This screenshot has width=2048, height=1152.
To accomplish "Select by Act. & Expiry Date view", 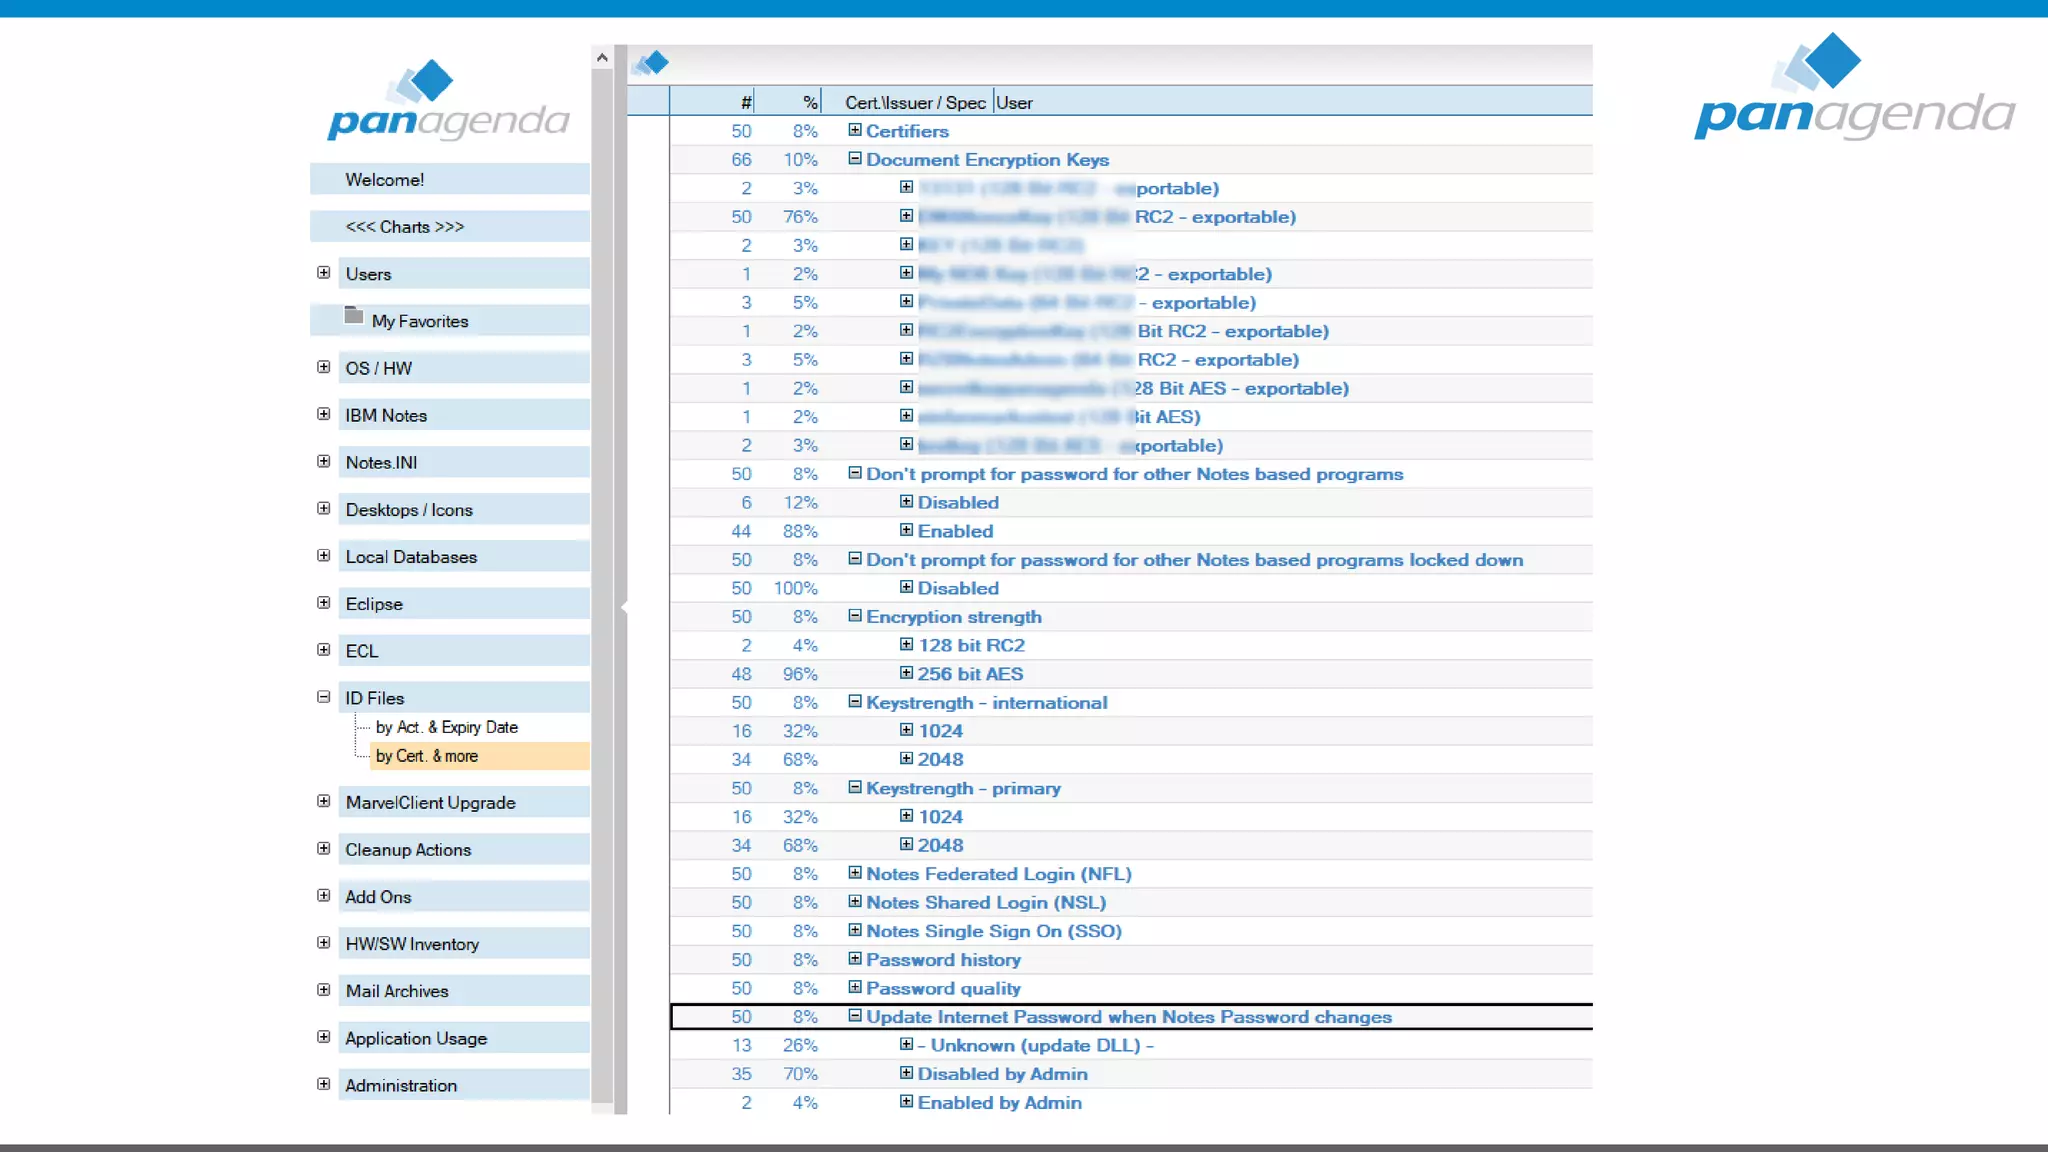I will (446, 727).
